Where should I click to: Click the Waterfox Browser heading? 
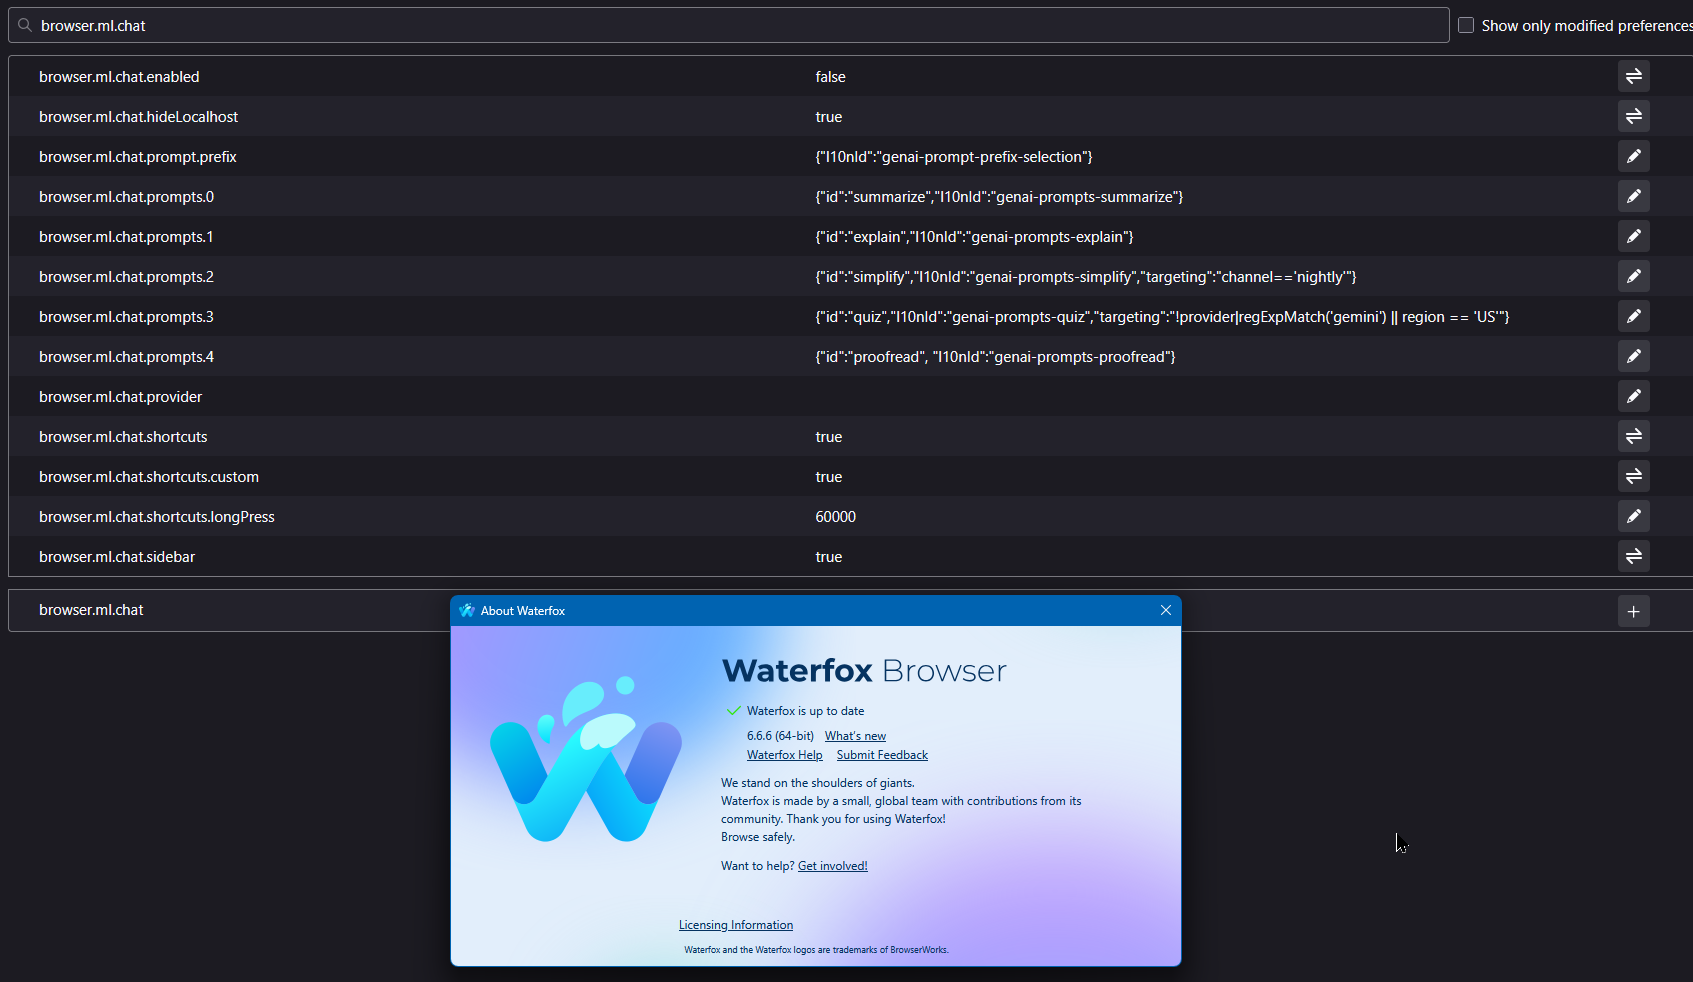tap(864, 670)
